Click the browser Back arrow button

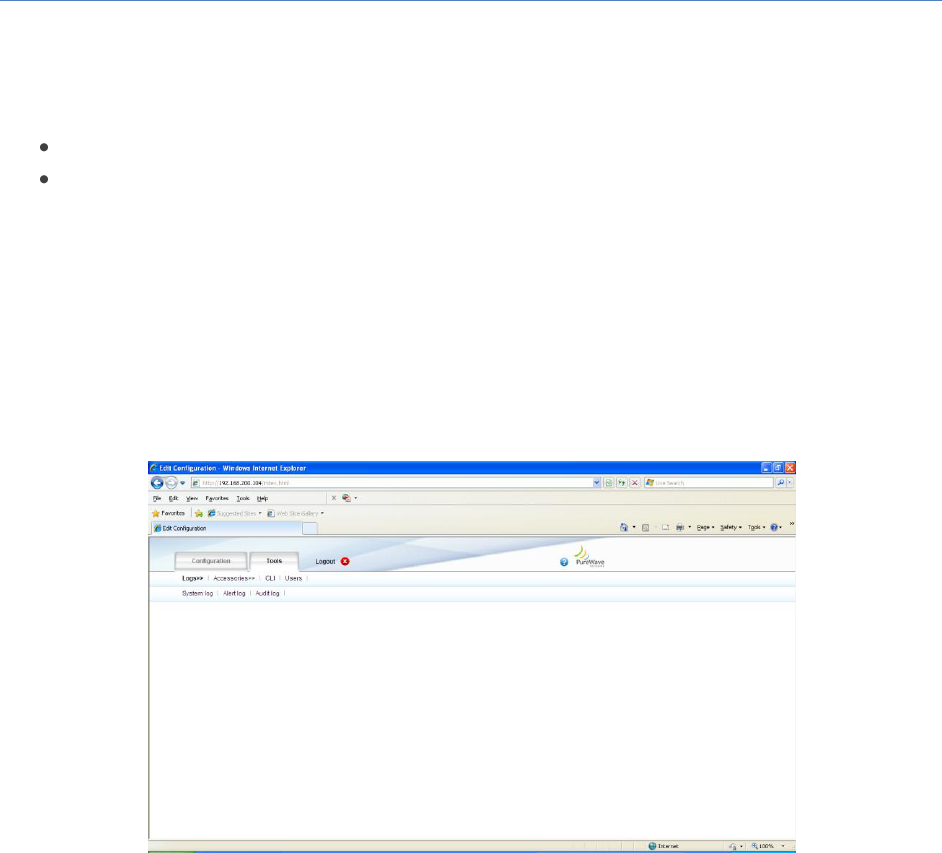coord(157,483)
